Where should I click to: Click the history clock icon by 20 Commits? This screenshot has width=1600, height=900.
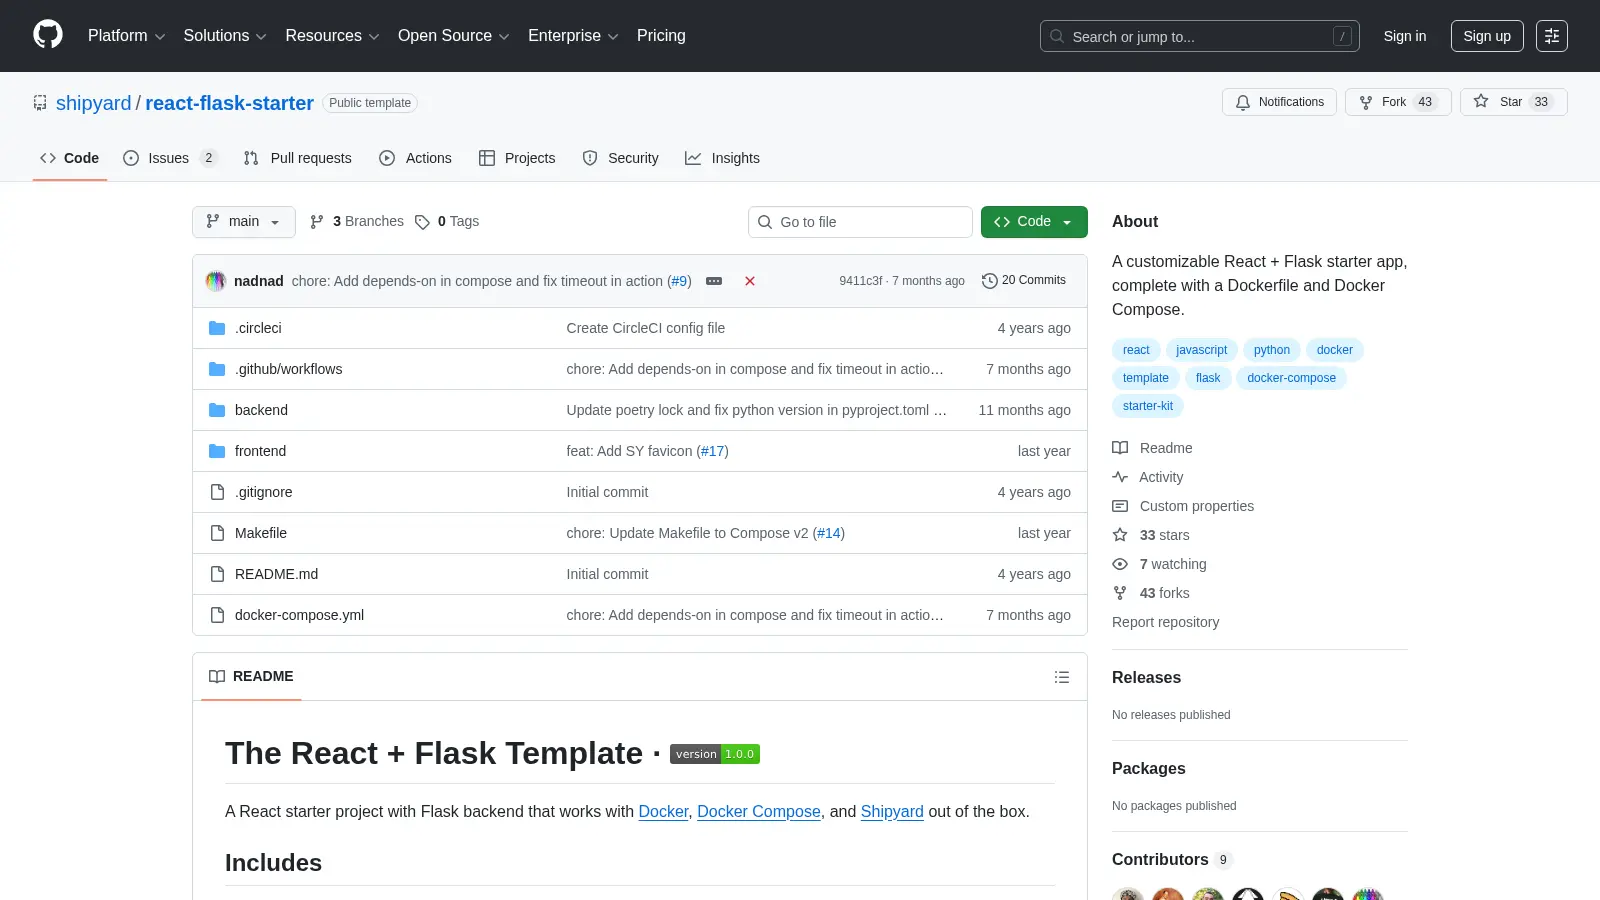990,281
